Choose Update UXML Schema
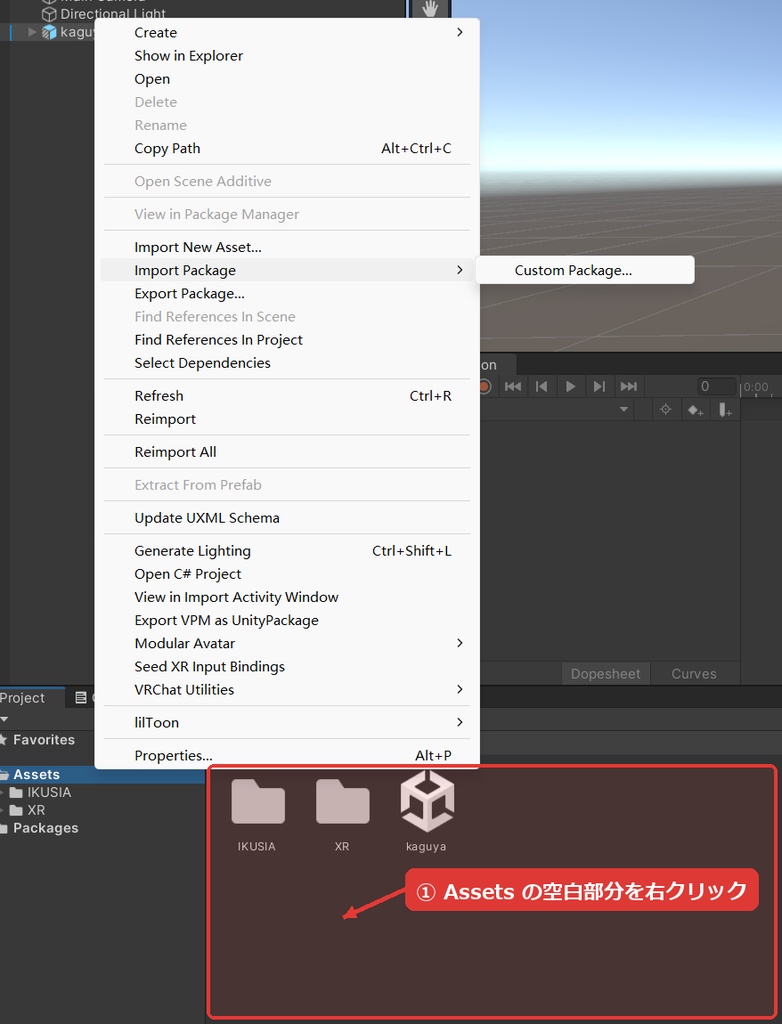Screen dimensions: 782x1024 (x=287, y=517)
